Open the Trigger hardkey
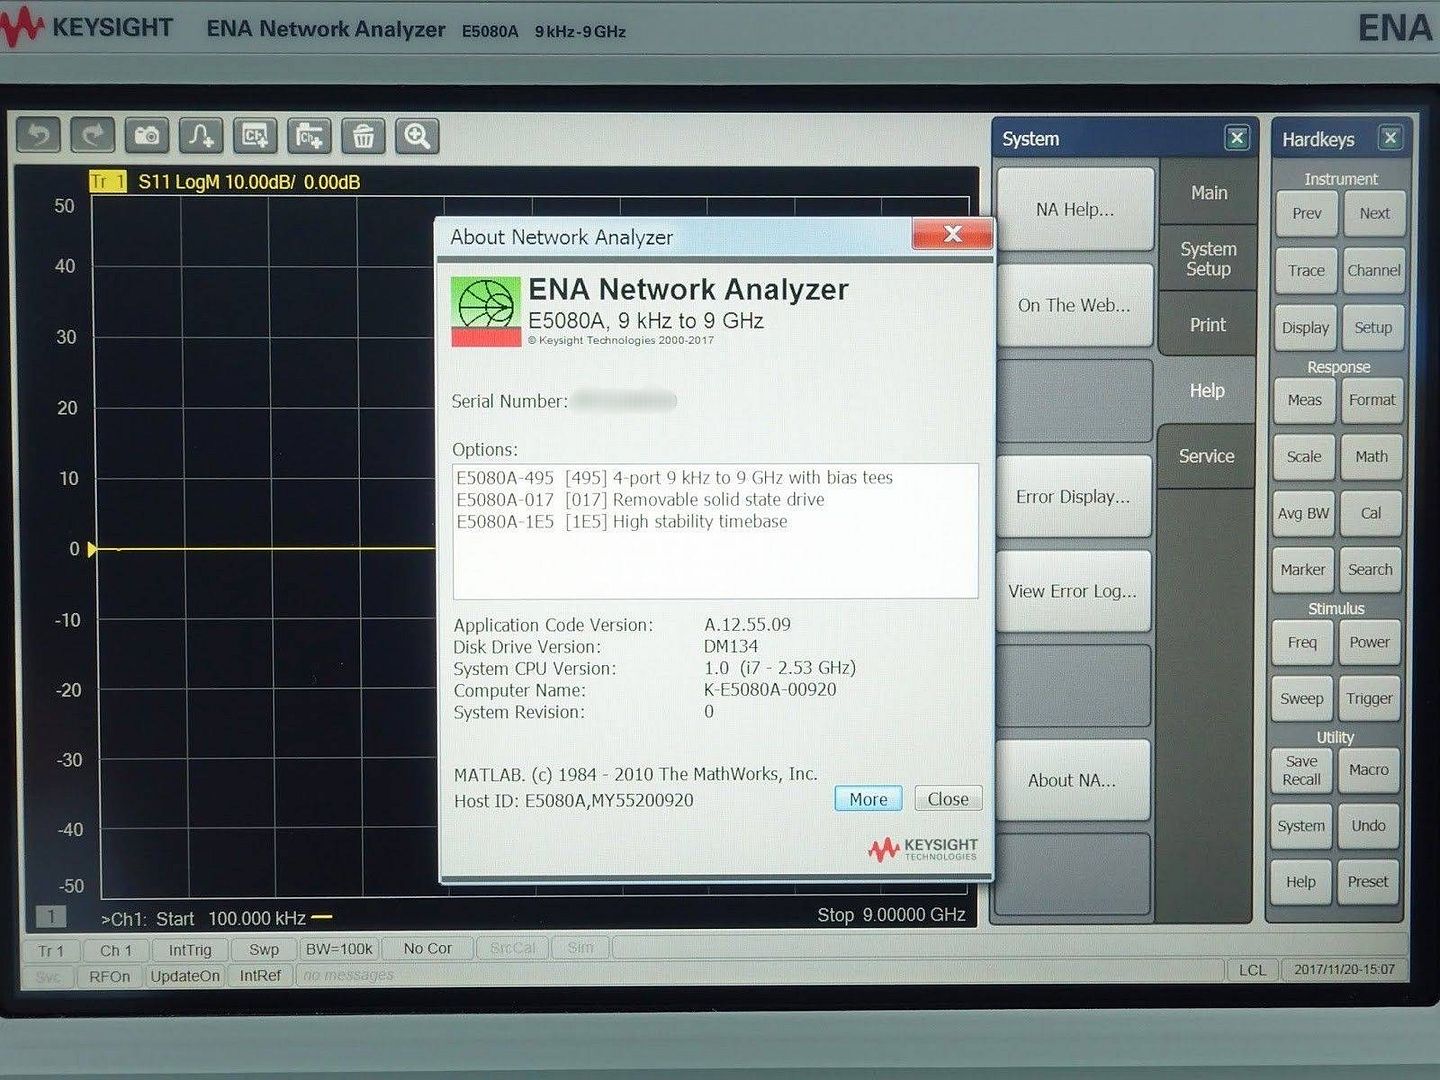1440x1080 pixels. [1369, 698]
